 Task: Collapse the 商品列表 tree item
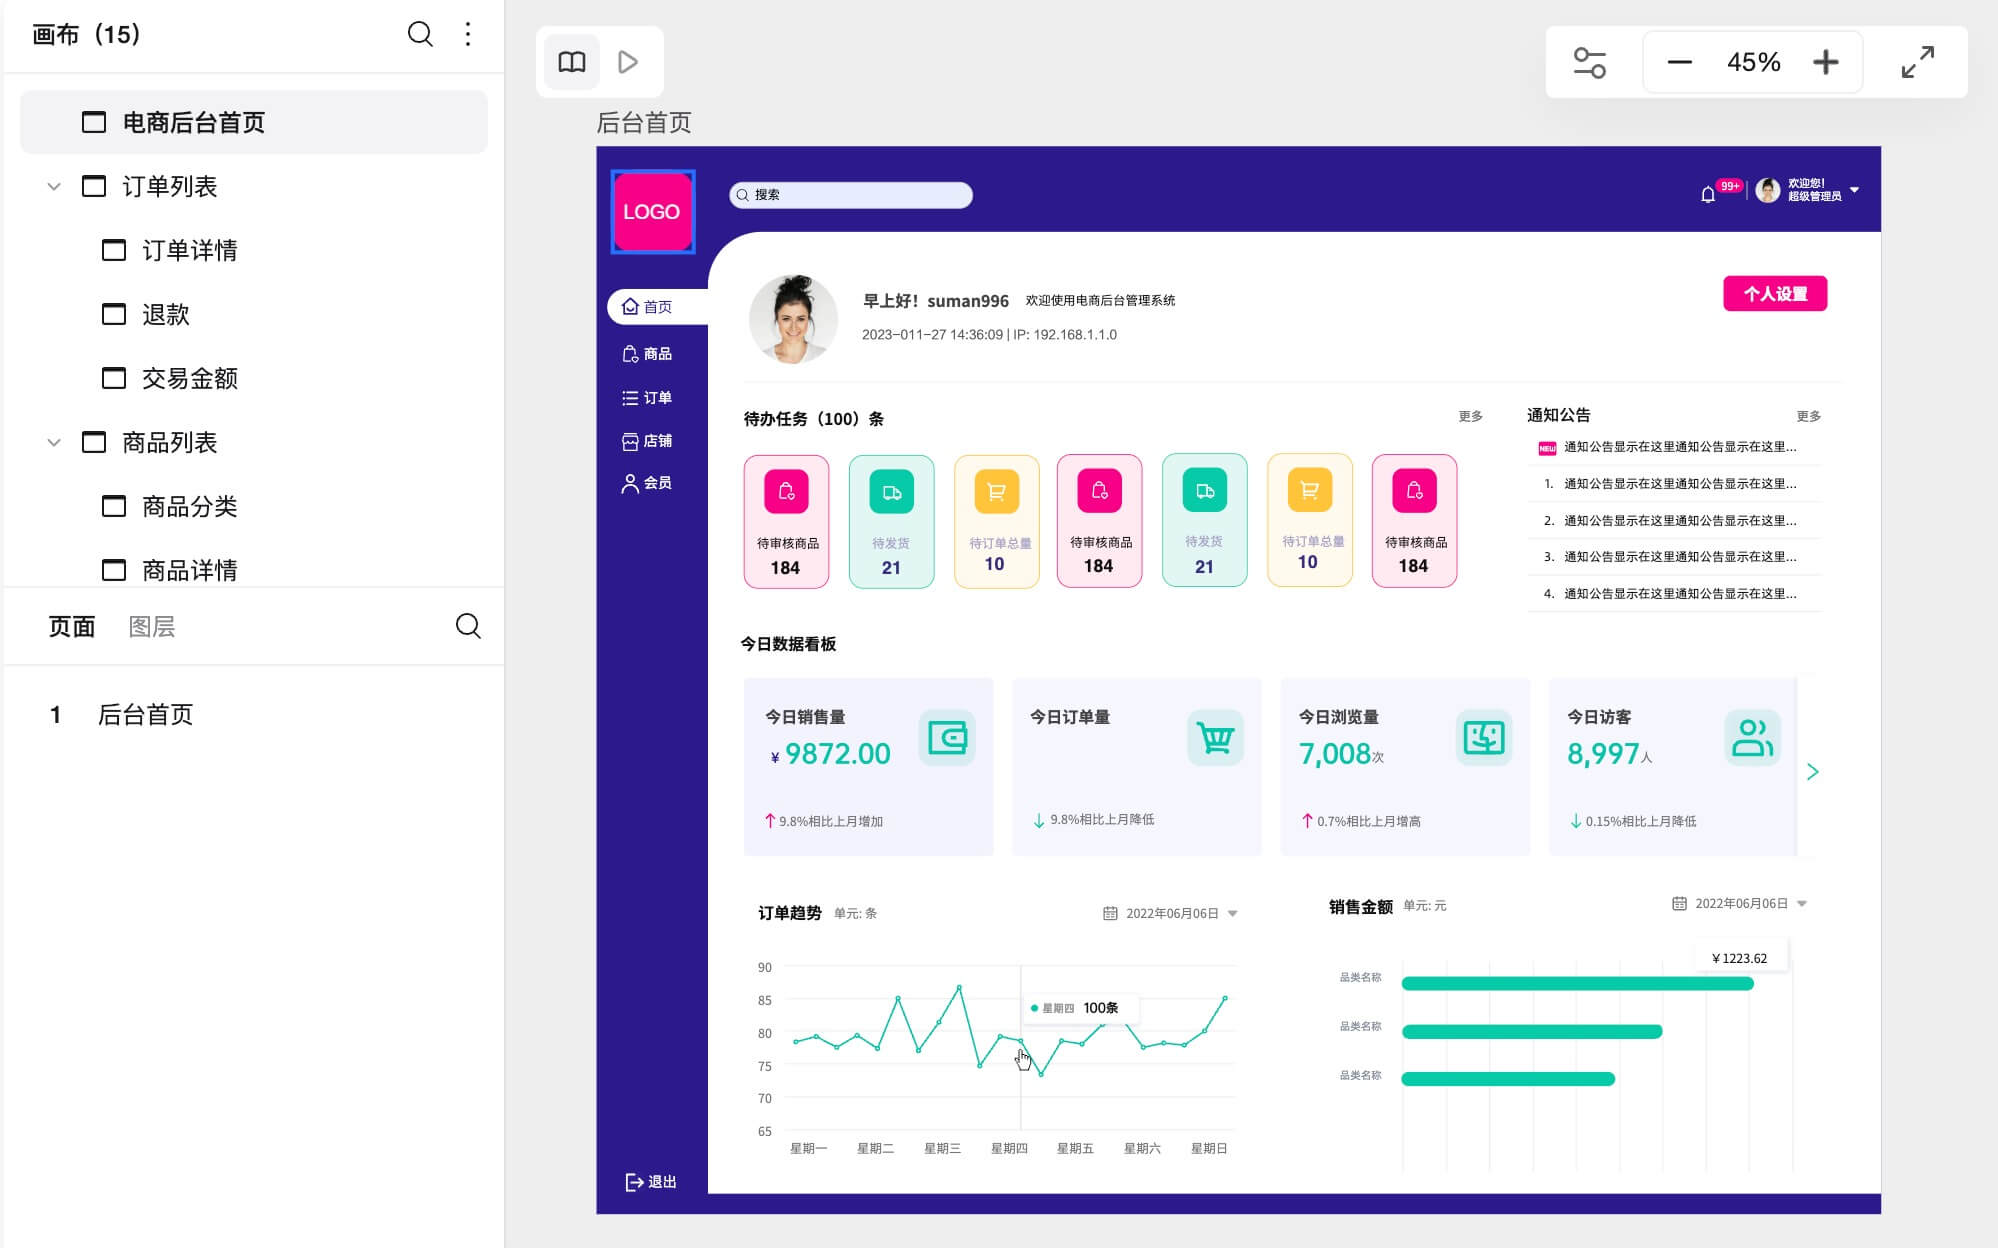(53, 442)
